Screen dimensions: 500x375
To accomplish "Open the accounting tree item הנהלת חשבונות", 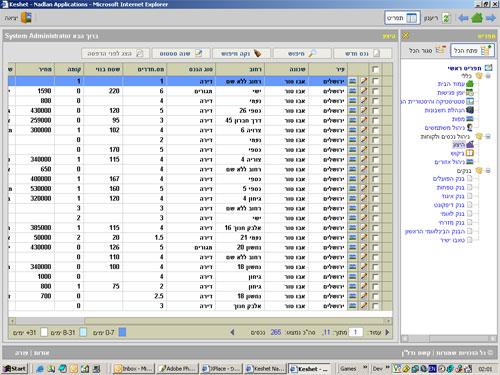I will point(449,110).
